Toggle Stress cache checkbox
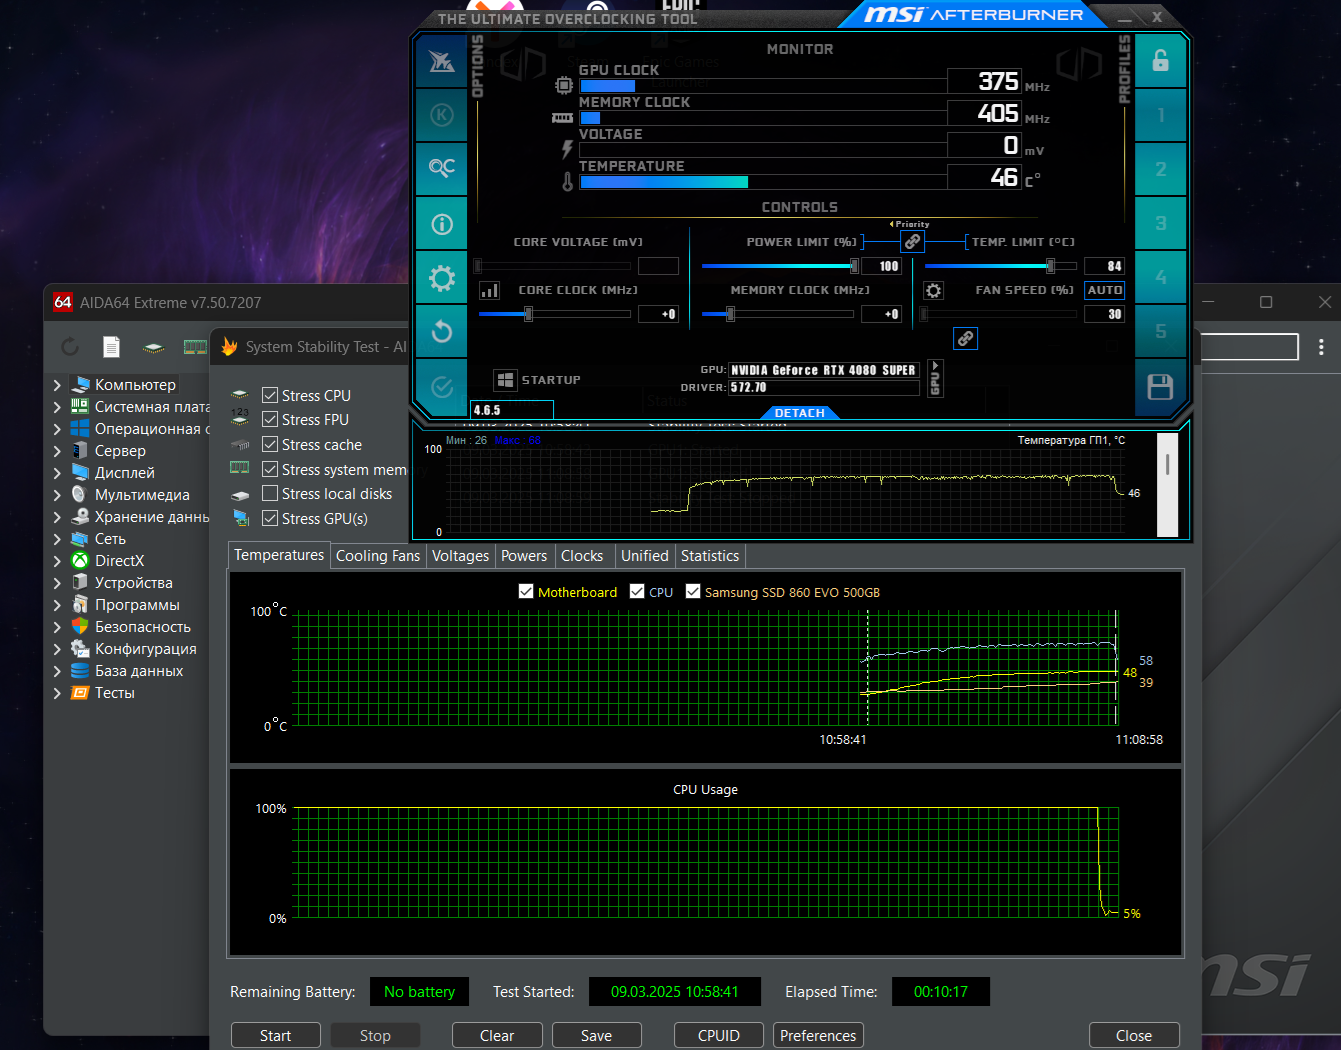The height and width of the screenshot is (1050, 1341). coord(270,444)
